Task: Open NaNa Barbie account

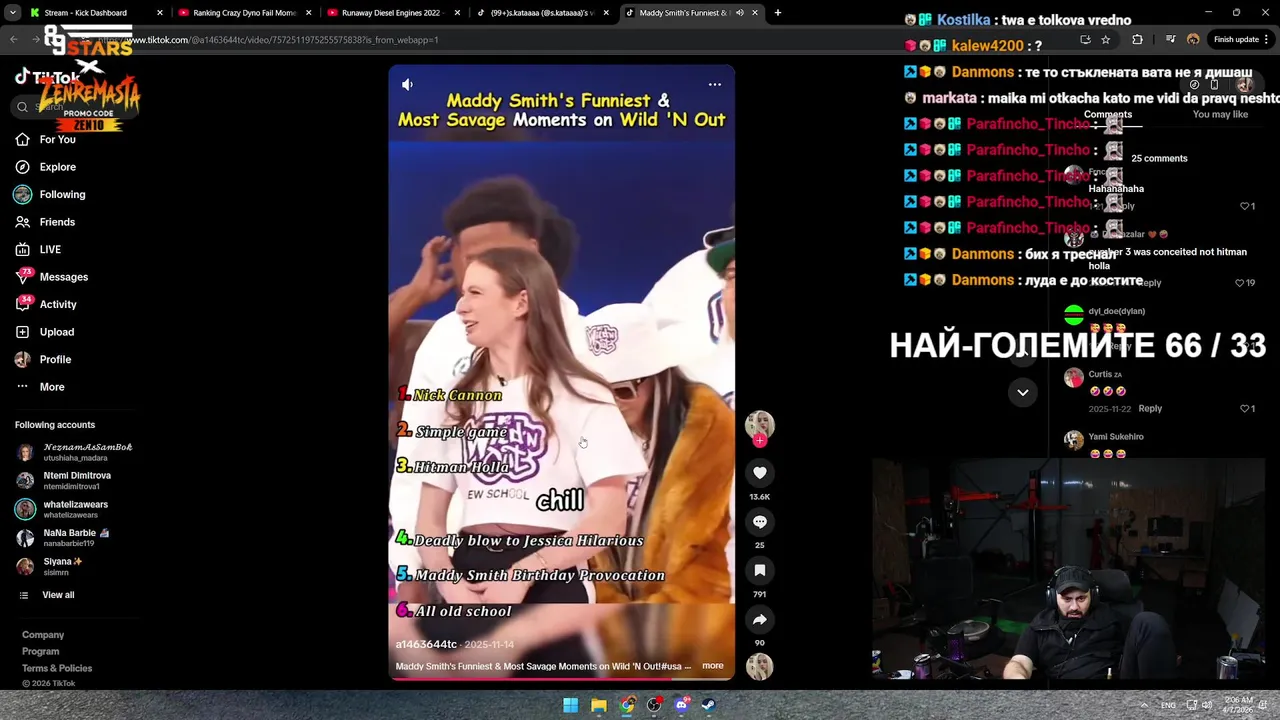Action: click(x=65, y=538)
